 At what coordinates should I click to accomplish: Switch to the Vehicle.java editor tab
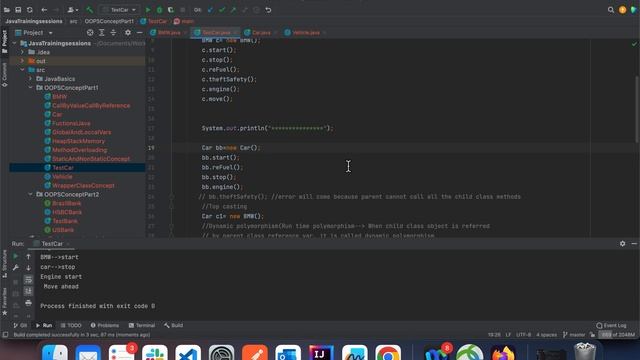305,33
